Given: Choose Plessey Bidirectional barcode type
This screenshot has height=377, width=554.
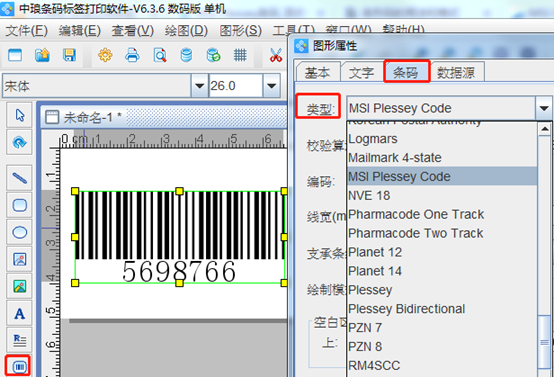Looking at the screenshot, I should (x=442, y=309).
